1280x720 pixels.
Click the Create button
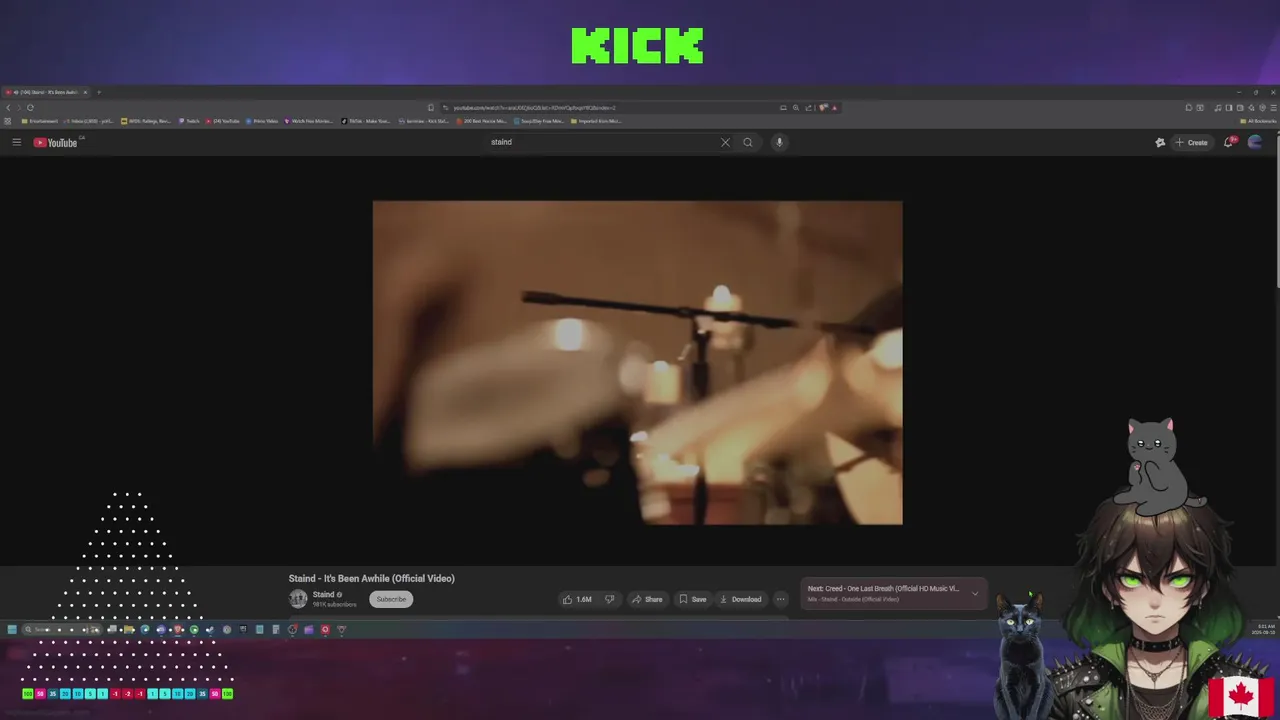(1192, 142)
